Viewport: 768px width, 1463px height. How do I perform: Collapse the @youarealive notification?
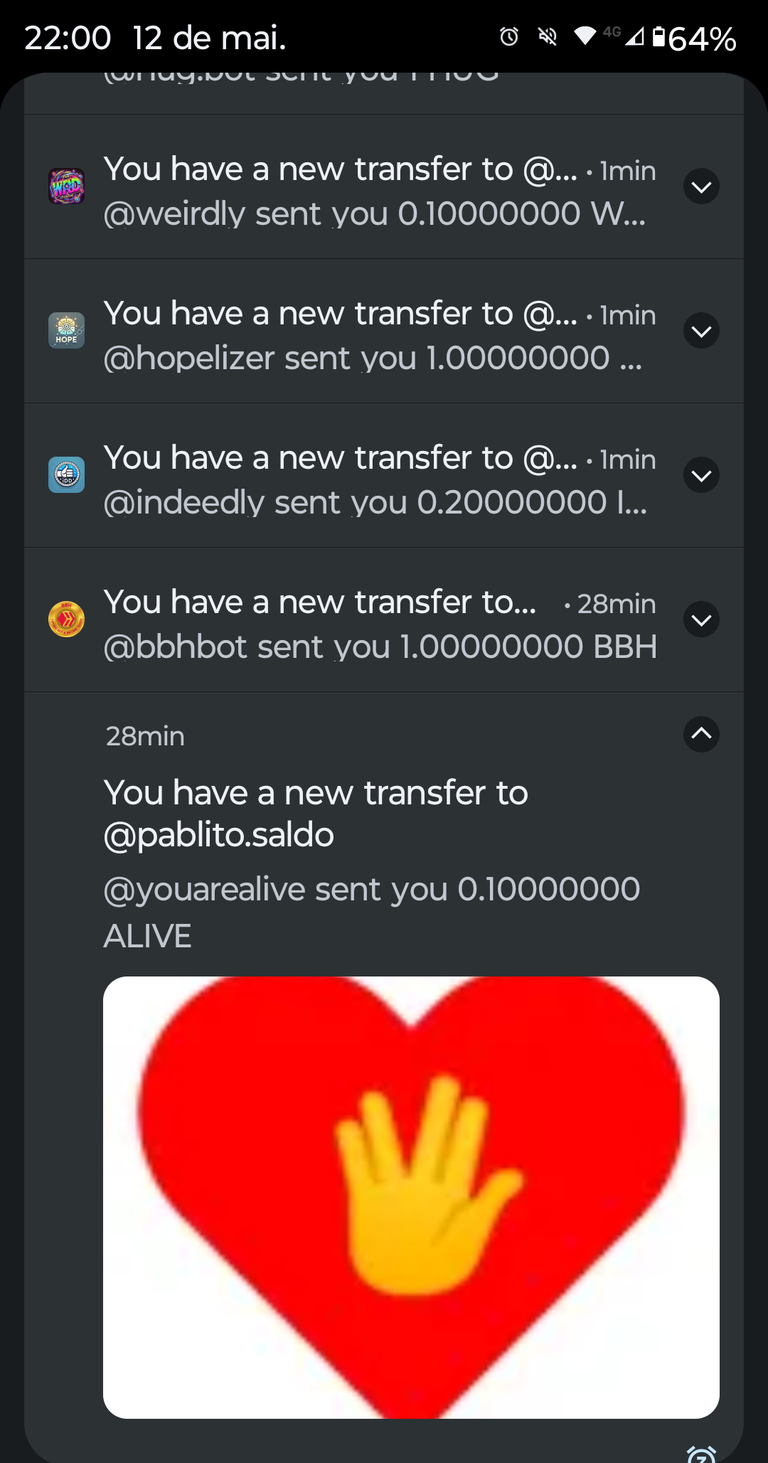point(702,734)
